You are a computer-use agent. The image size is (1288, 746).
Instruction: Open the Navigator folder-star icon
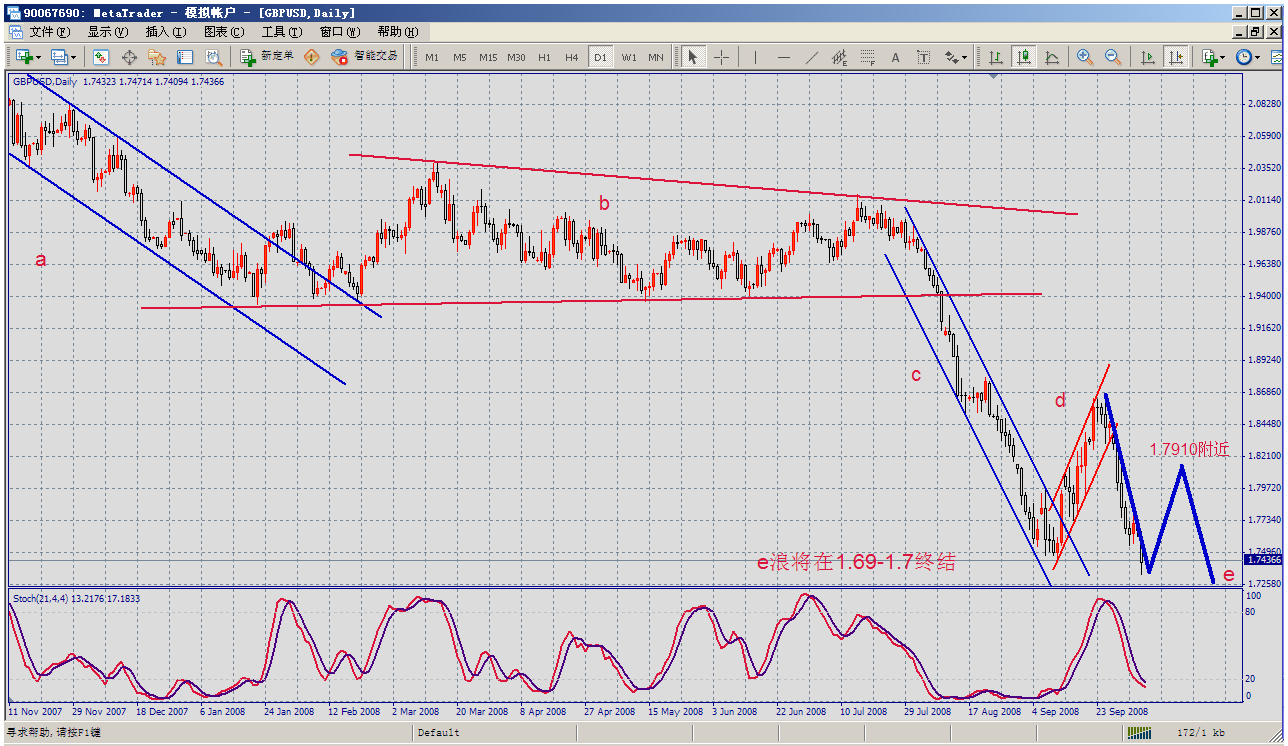(x=157, y=57)
